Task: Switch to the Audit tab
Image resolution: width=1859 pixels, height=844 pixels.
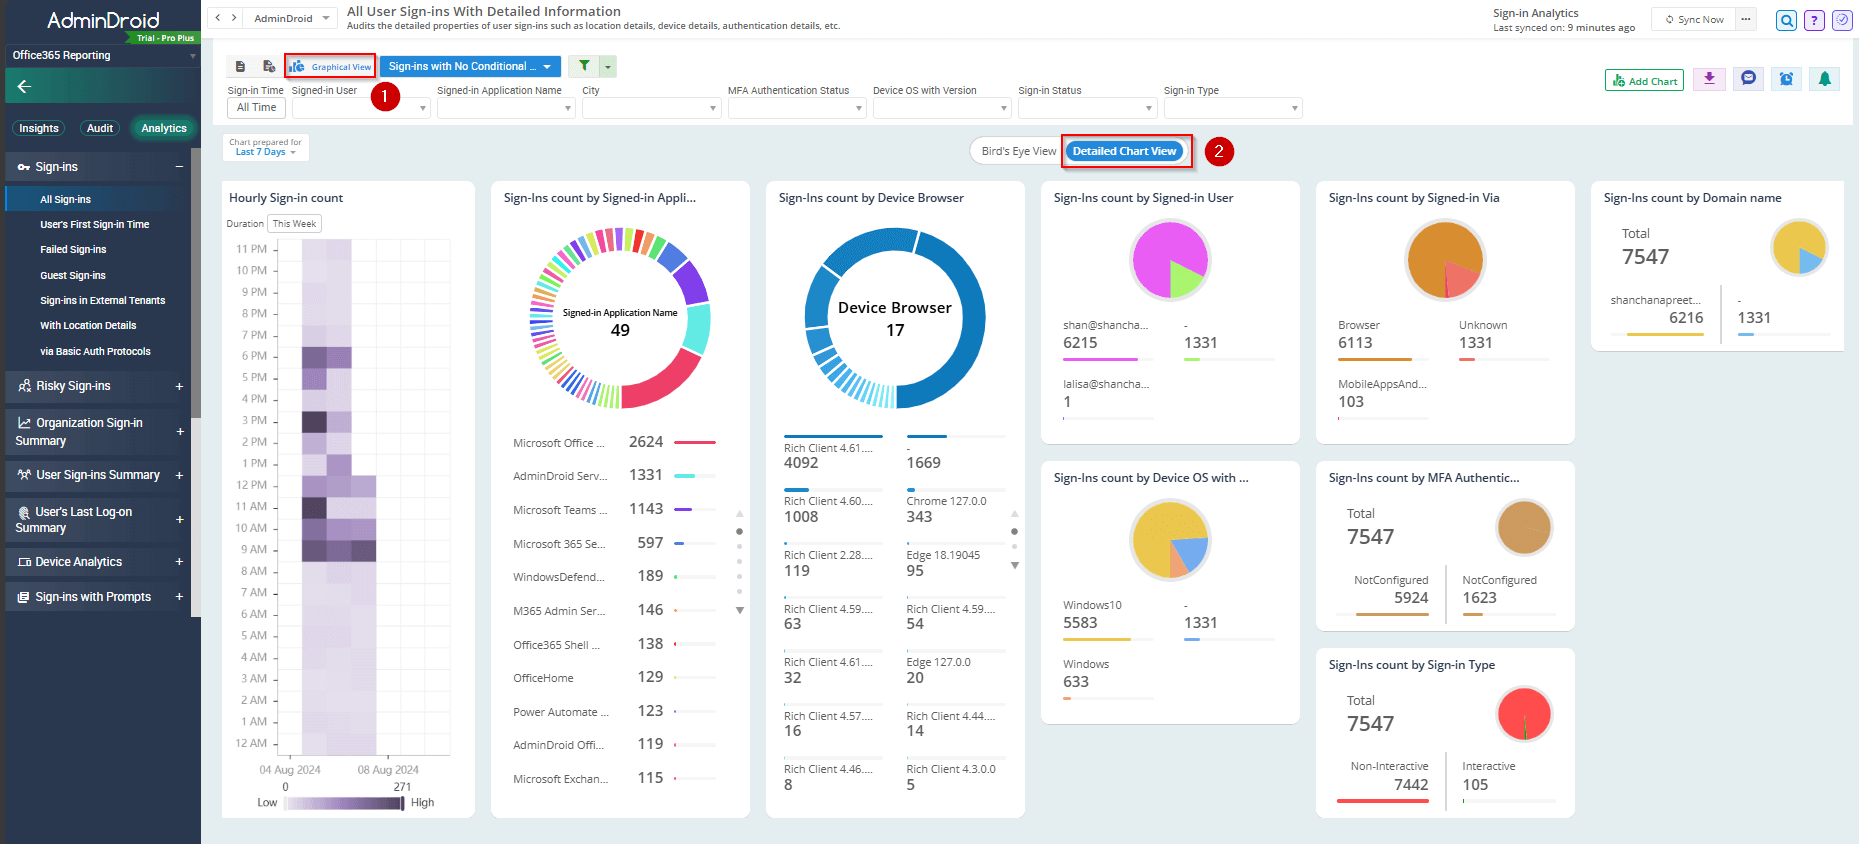Action: pyautogui.click(x=100, y=128)
